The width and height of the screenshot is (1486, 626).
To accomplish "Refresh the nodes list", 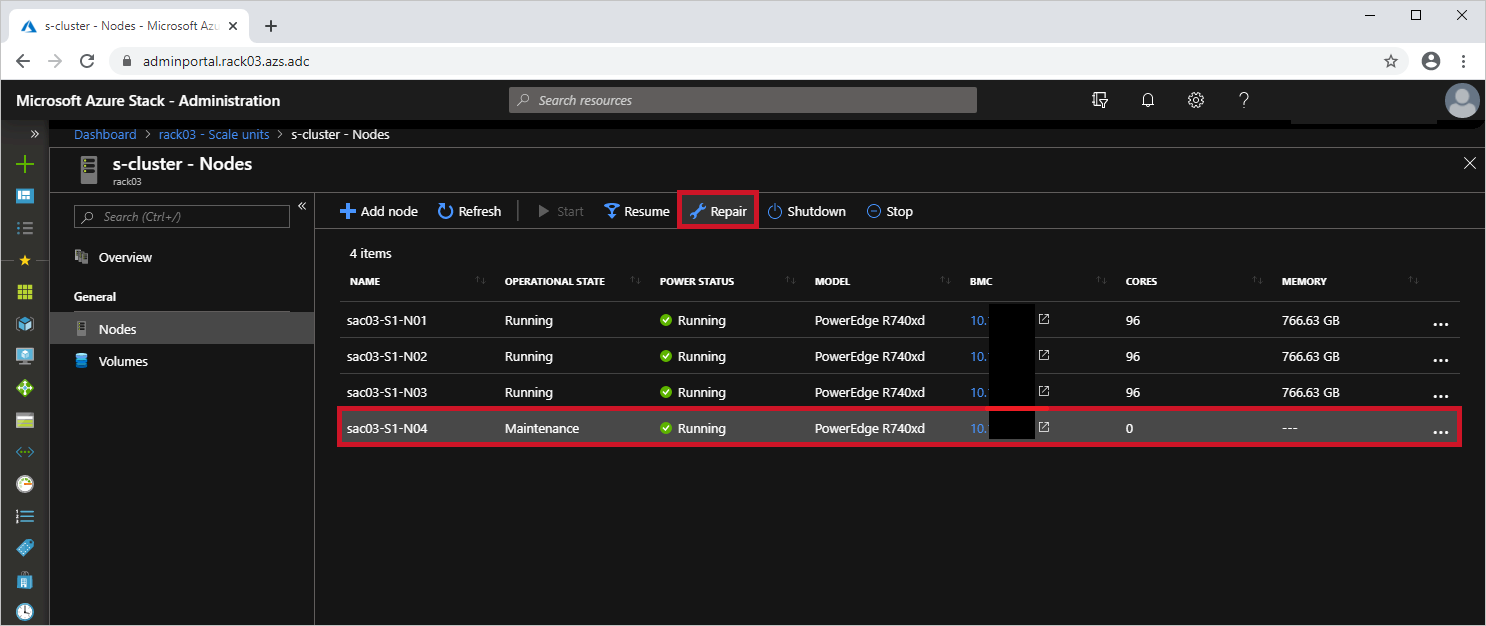I will pos(469,211).
